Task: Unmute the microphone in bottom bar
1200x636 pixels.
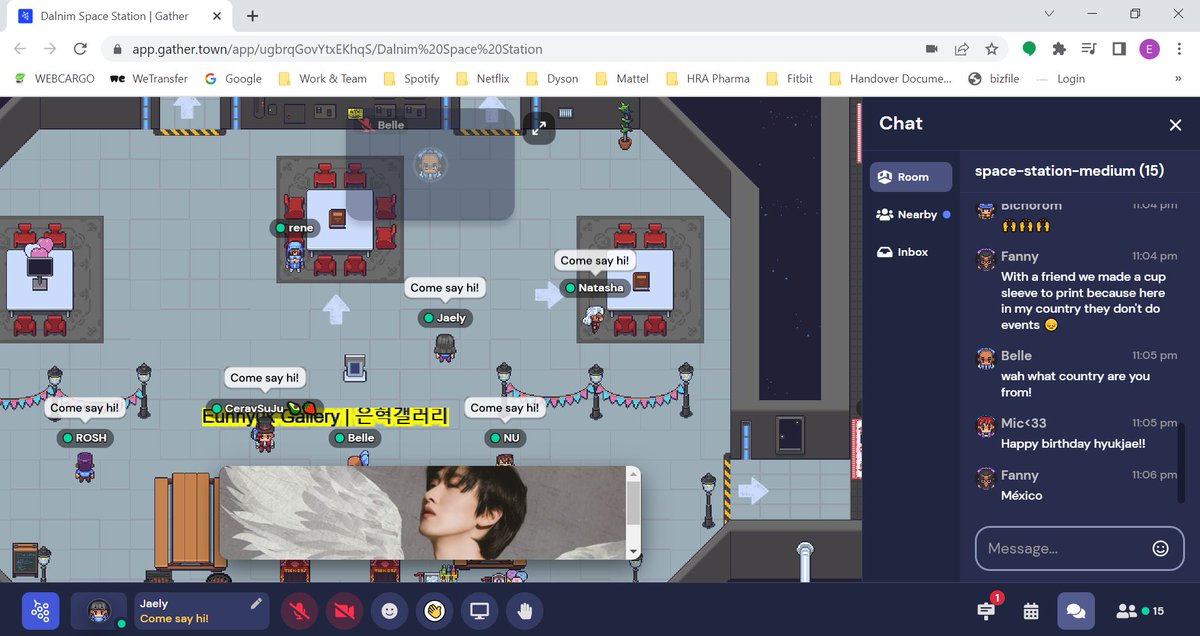Action: point(299,611)
